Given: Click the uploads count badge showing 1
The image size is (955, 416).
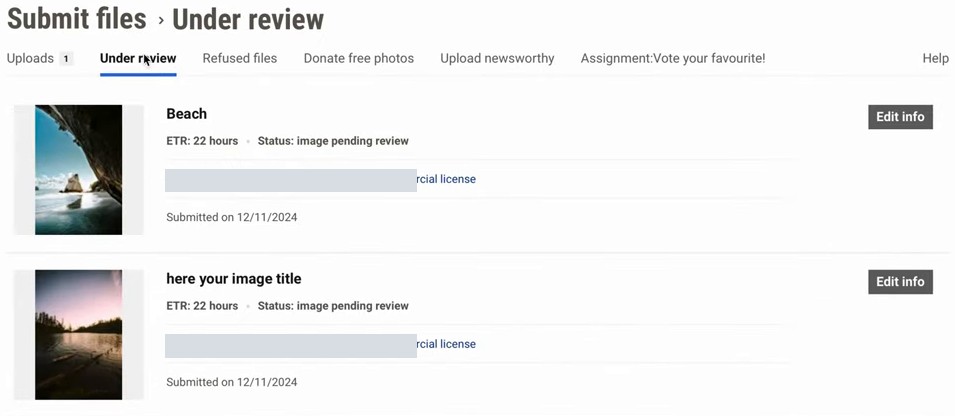Looking at the screenshot, I should click(x=66, y=59).
